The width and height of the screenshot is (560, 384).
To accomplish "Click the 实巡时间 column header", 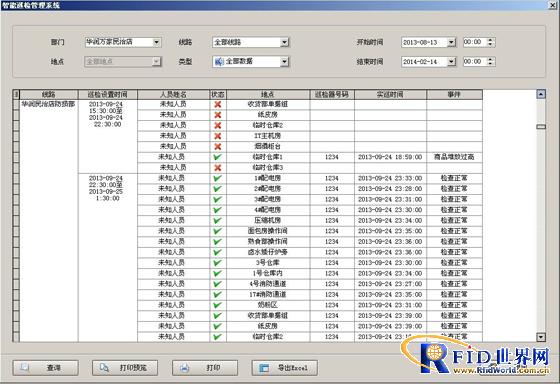I will tap(390, 94).
